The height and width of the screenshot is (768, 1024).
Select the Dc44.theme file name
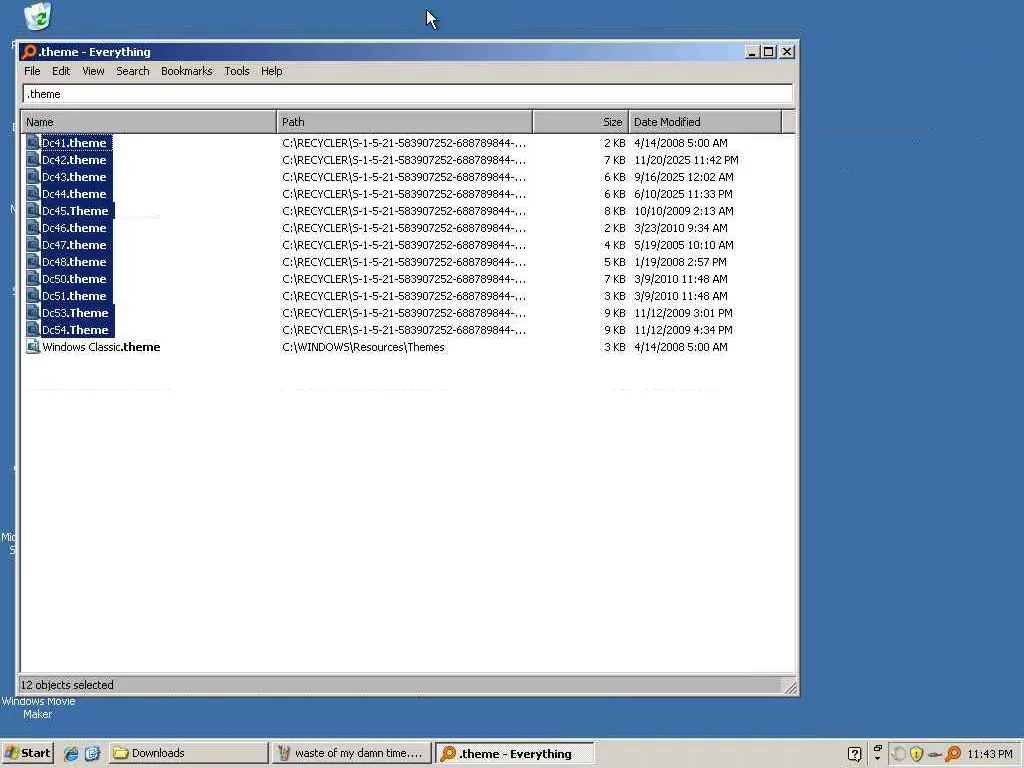pos(74,194)
